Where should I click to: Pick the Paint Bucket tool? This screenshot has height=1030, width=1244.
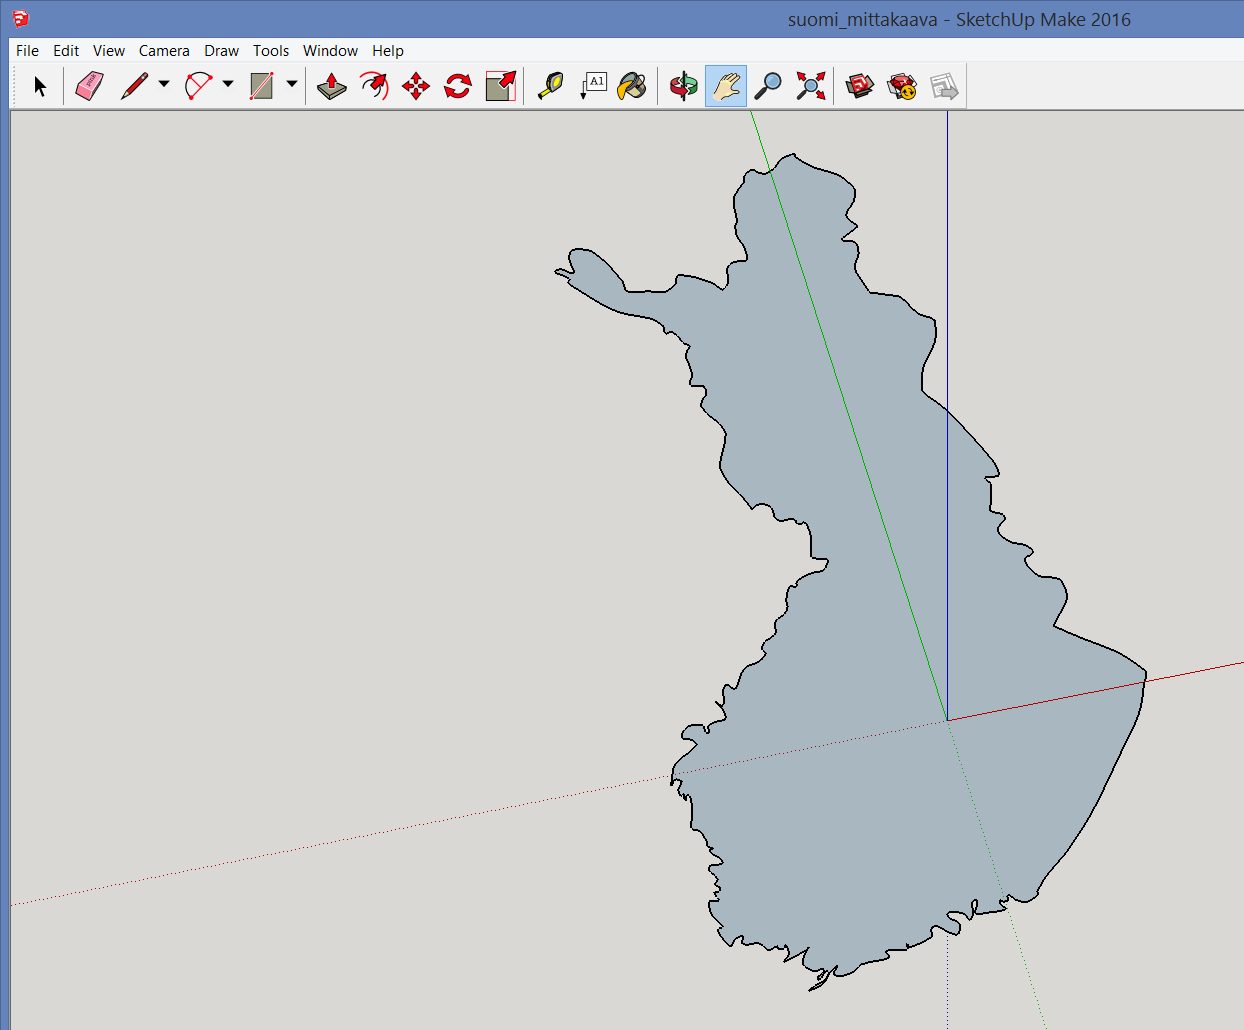coord(632,87)
